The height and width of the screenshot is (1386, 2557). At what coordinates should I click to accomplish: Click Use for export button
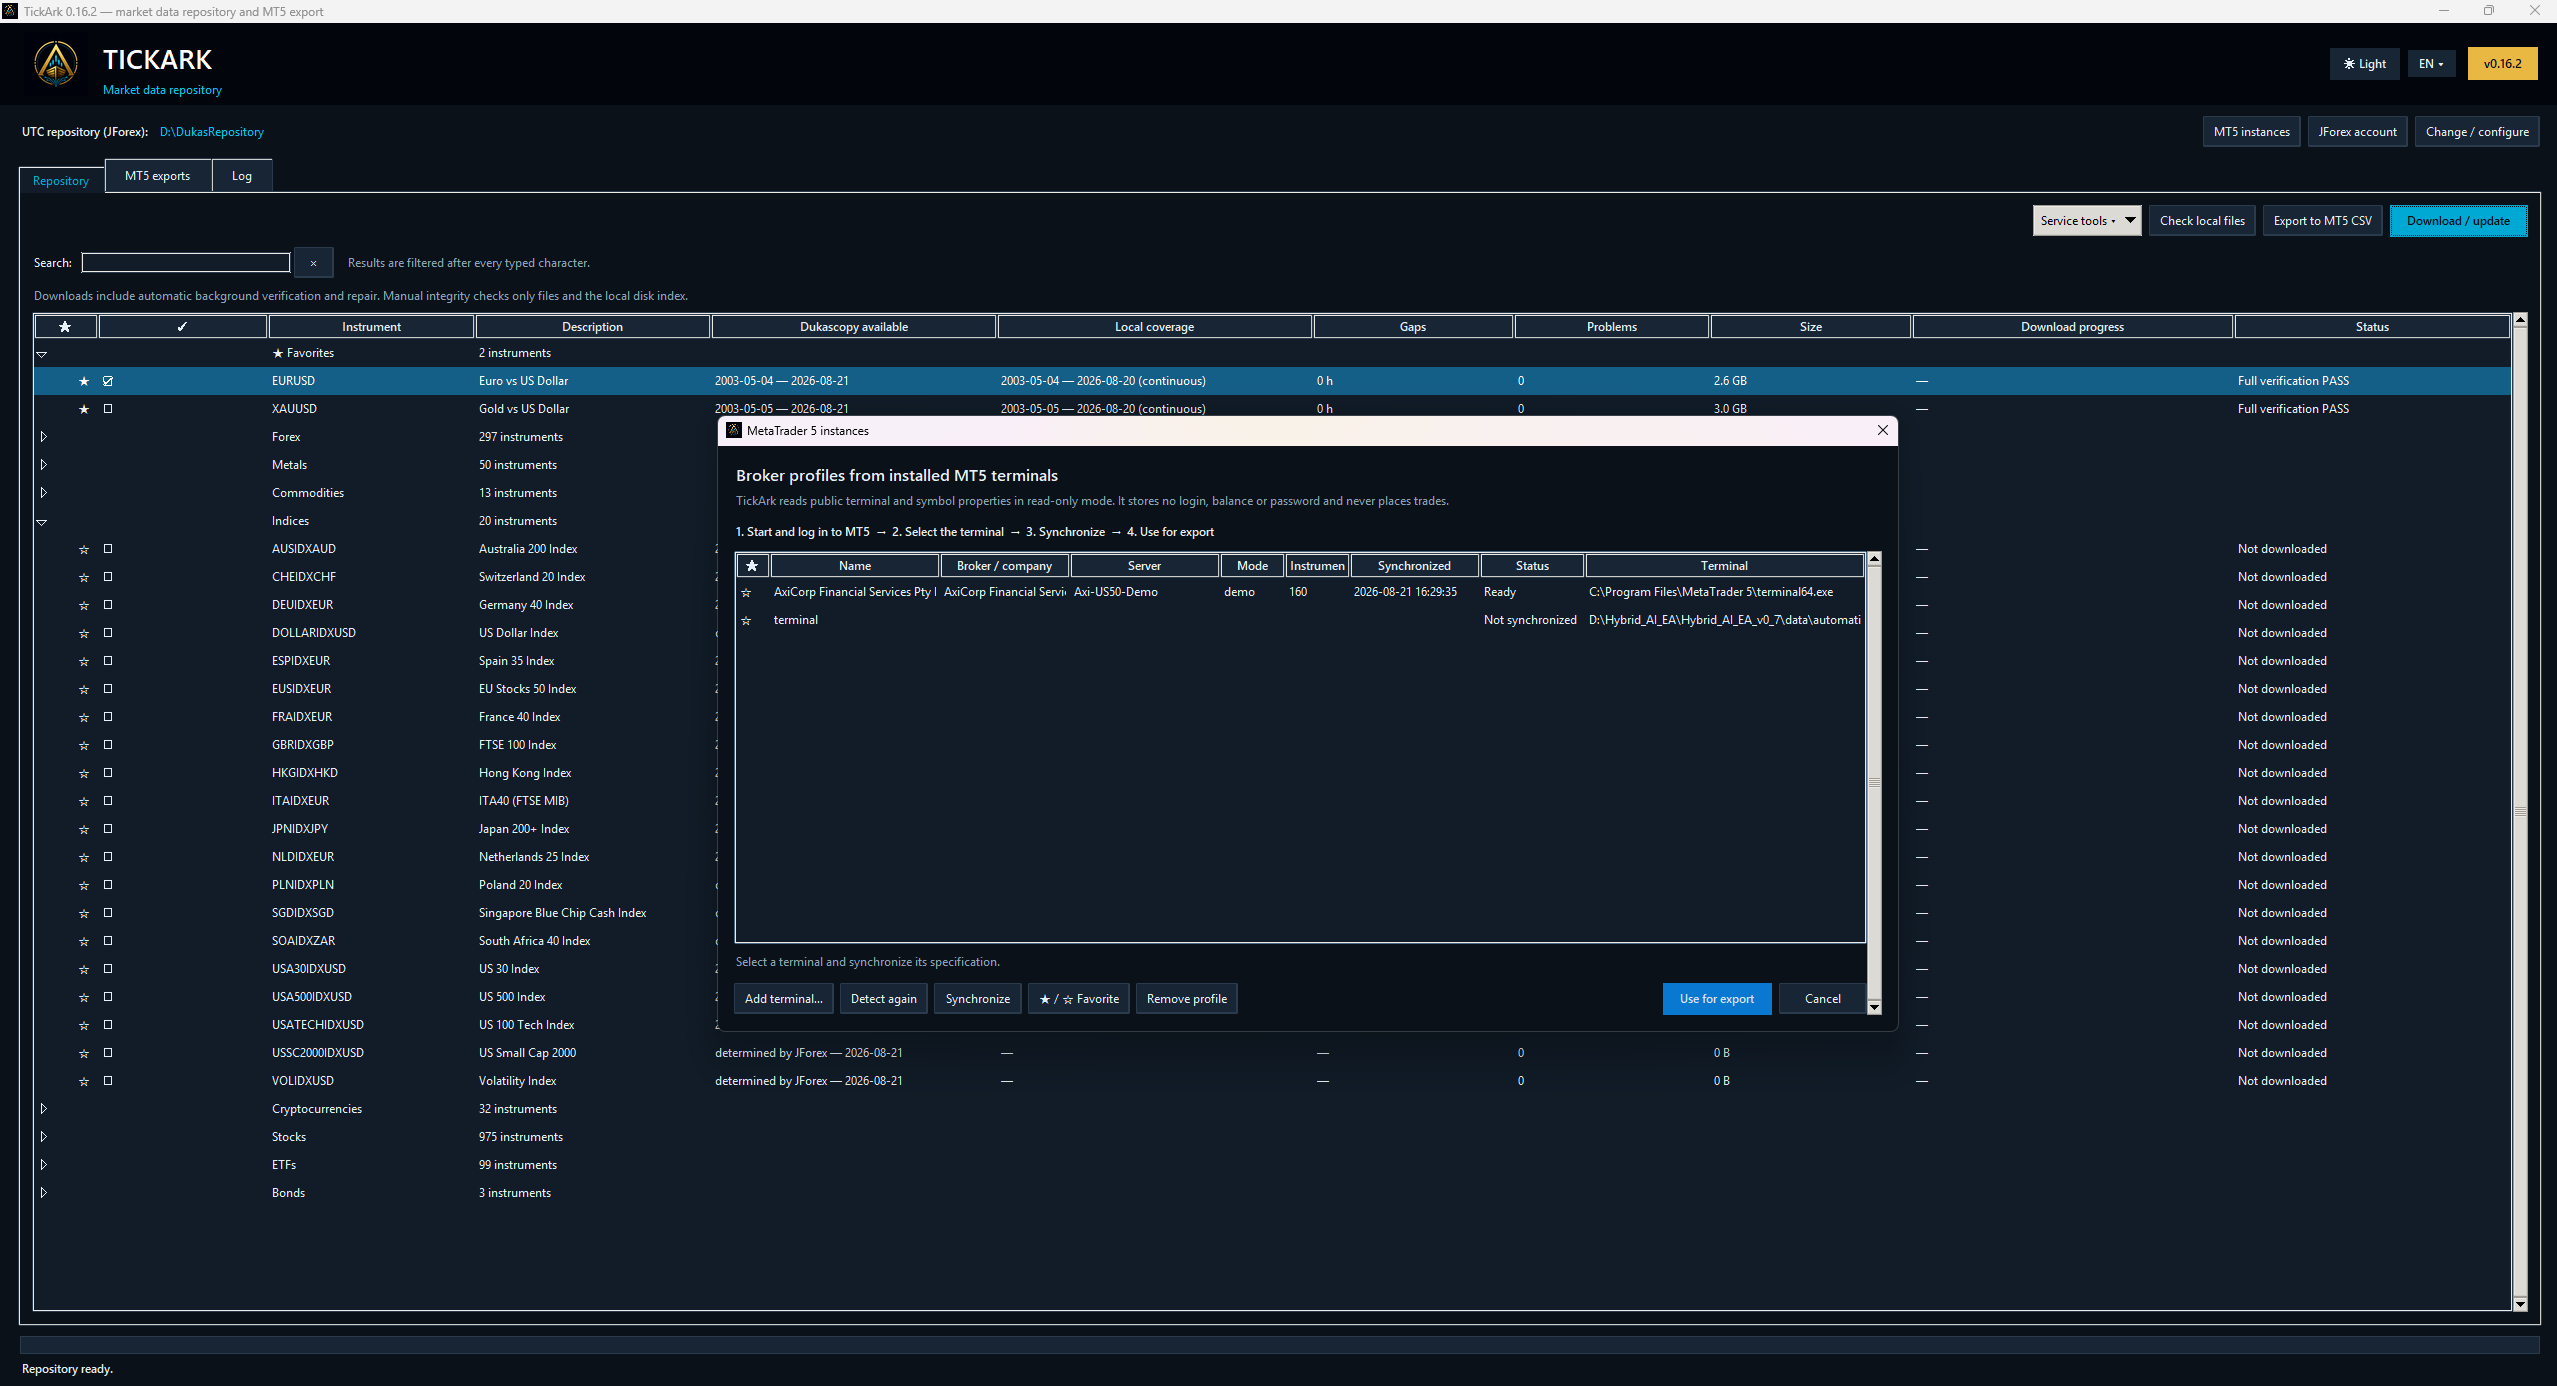(x=1717, y=999)
